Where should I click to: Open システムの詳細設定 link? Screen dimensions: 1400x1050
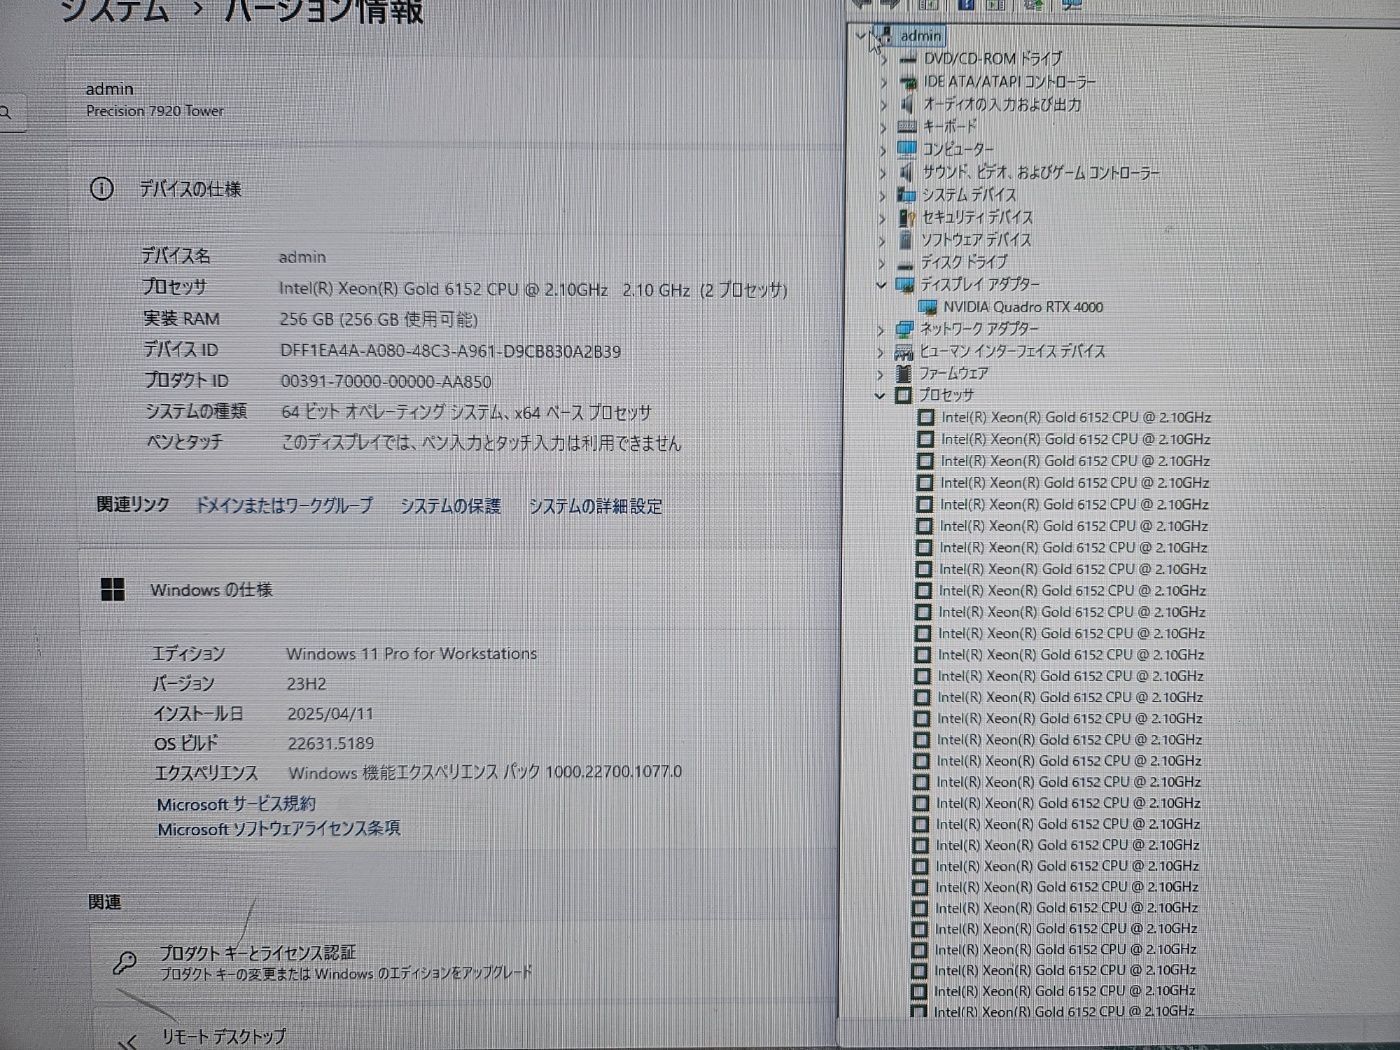tap(595, 507)
